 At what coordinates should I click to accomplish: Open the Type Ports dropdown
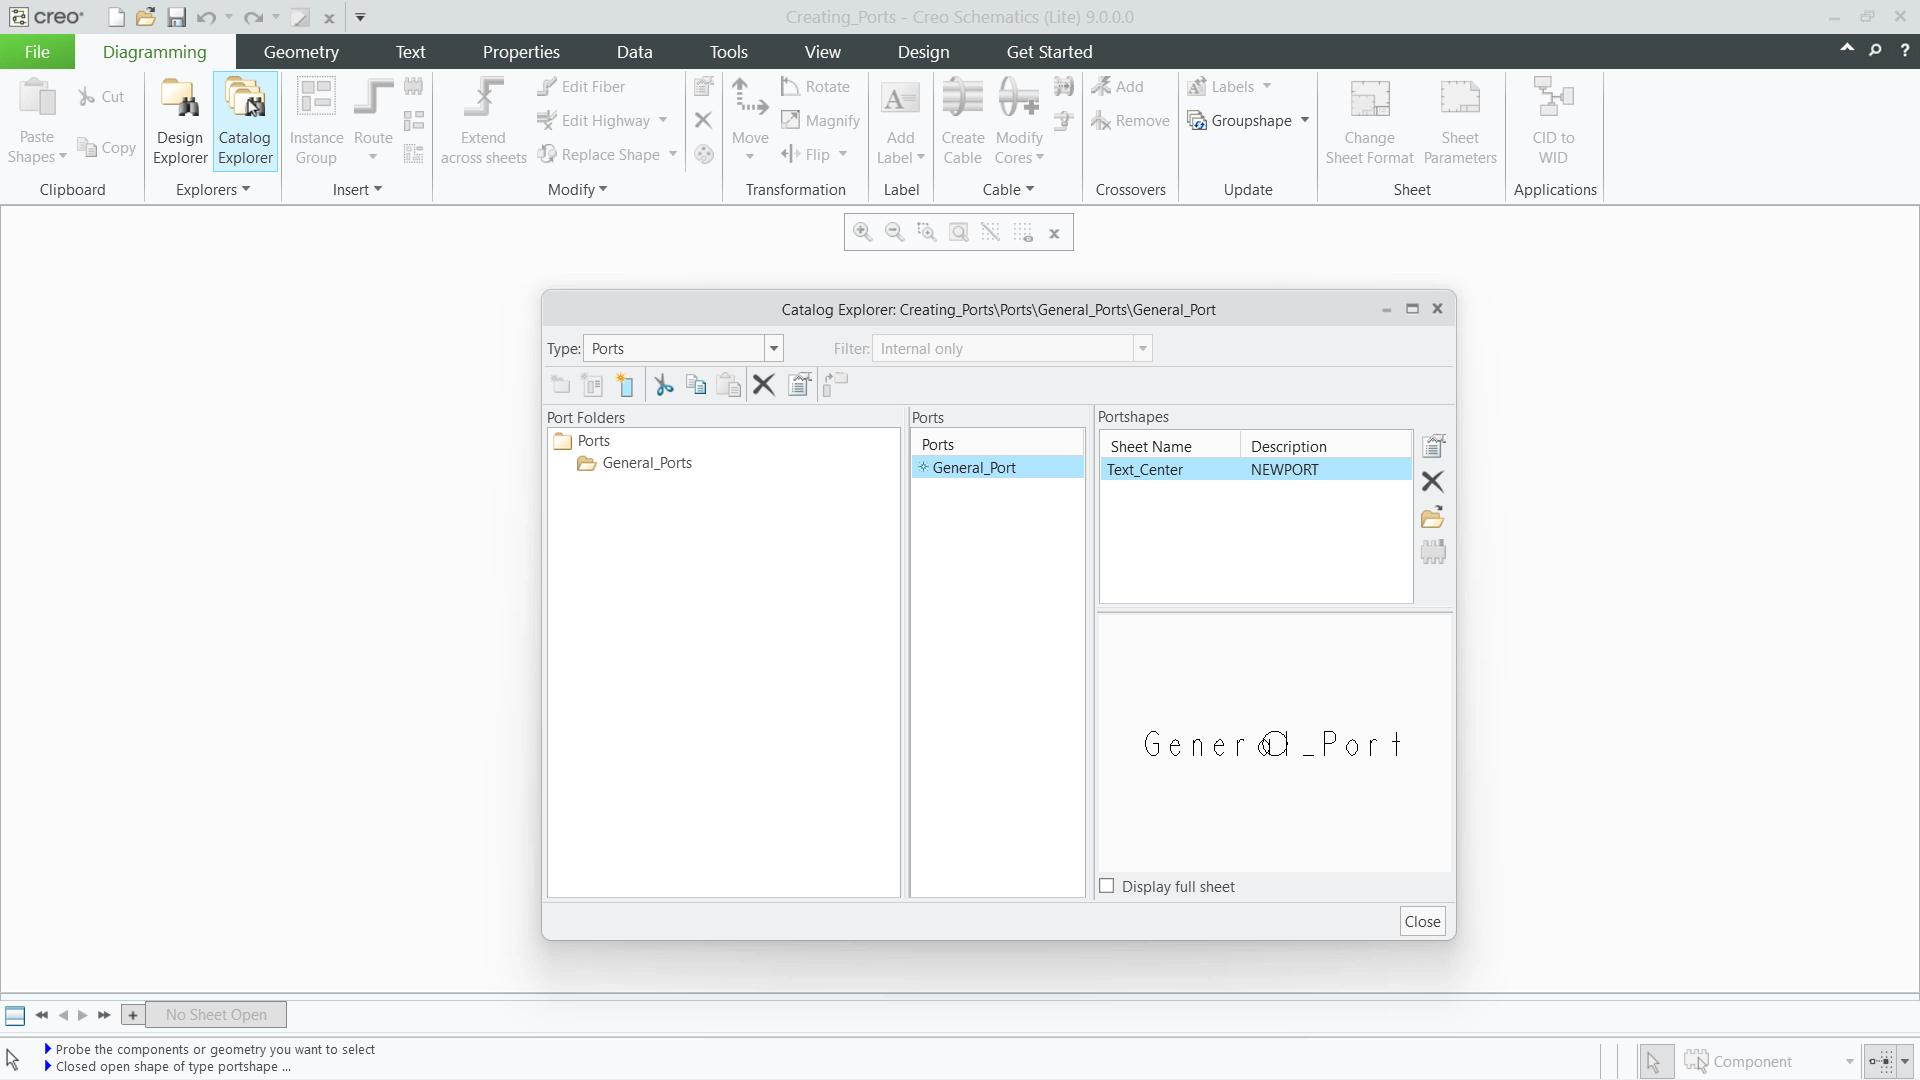click(774, 348)
